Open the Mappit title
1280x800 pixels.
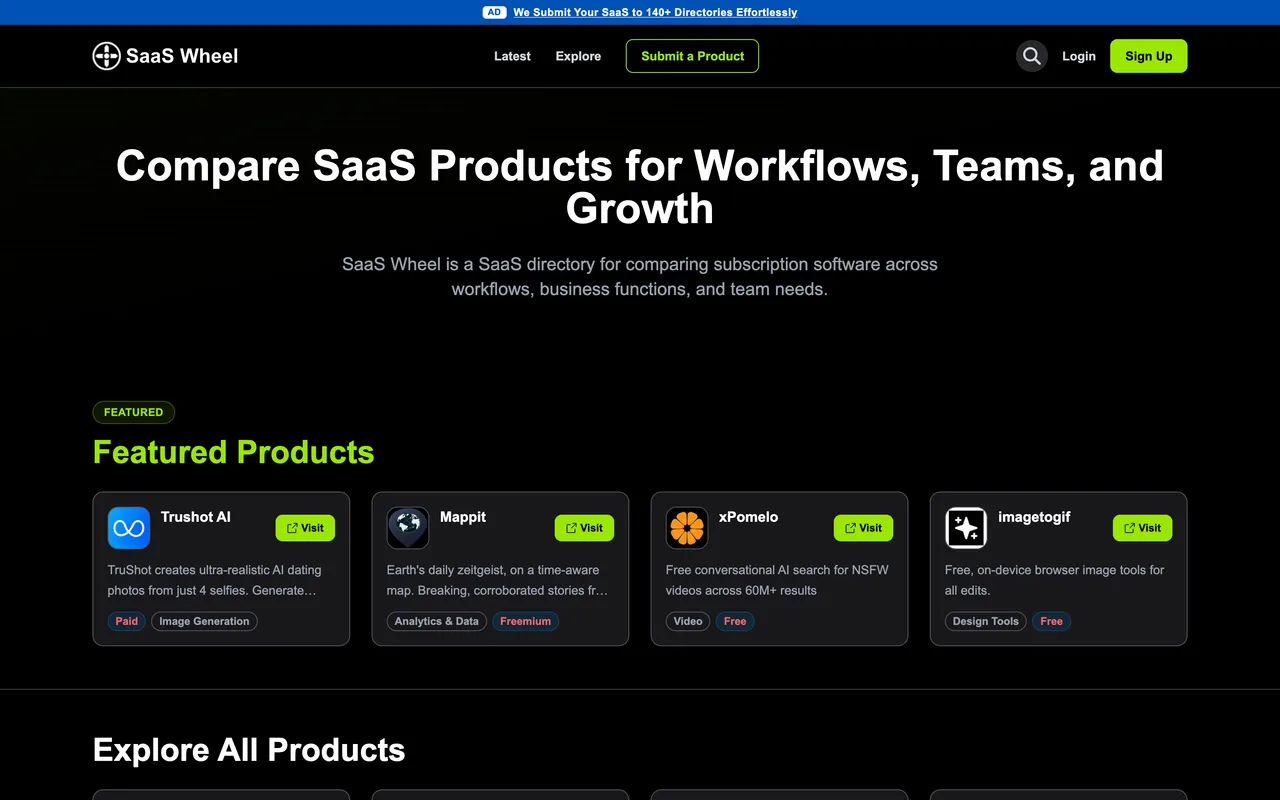463,517
